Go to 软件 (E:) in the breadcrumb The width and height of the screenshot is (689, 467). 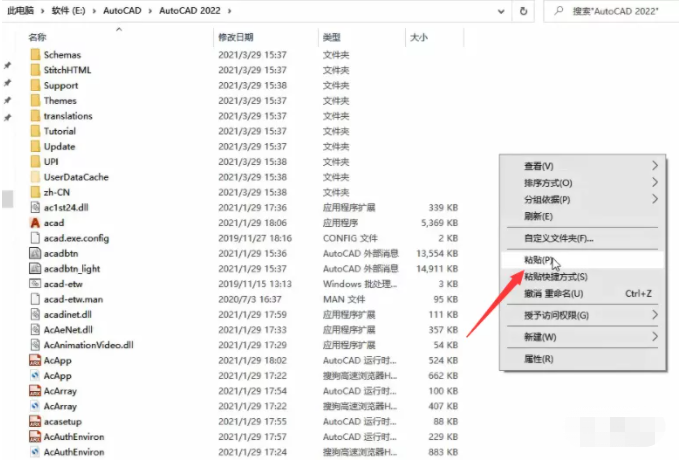click(x=69, y=11)
